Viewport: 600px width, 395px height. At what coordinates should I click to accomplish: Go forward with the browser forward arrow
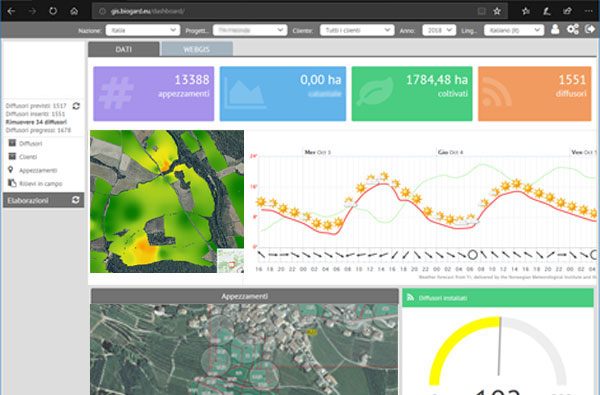coord(32,11)
